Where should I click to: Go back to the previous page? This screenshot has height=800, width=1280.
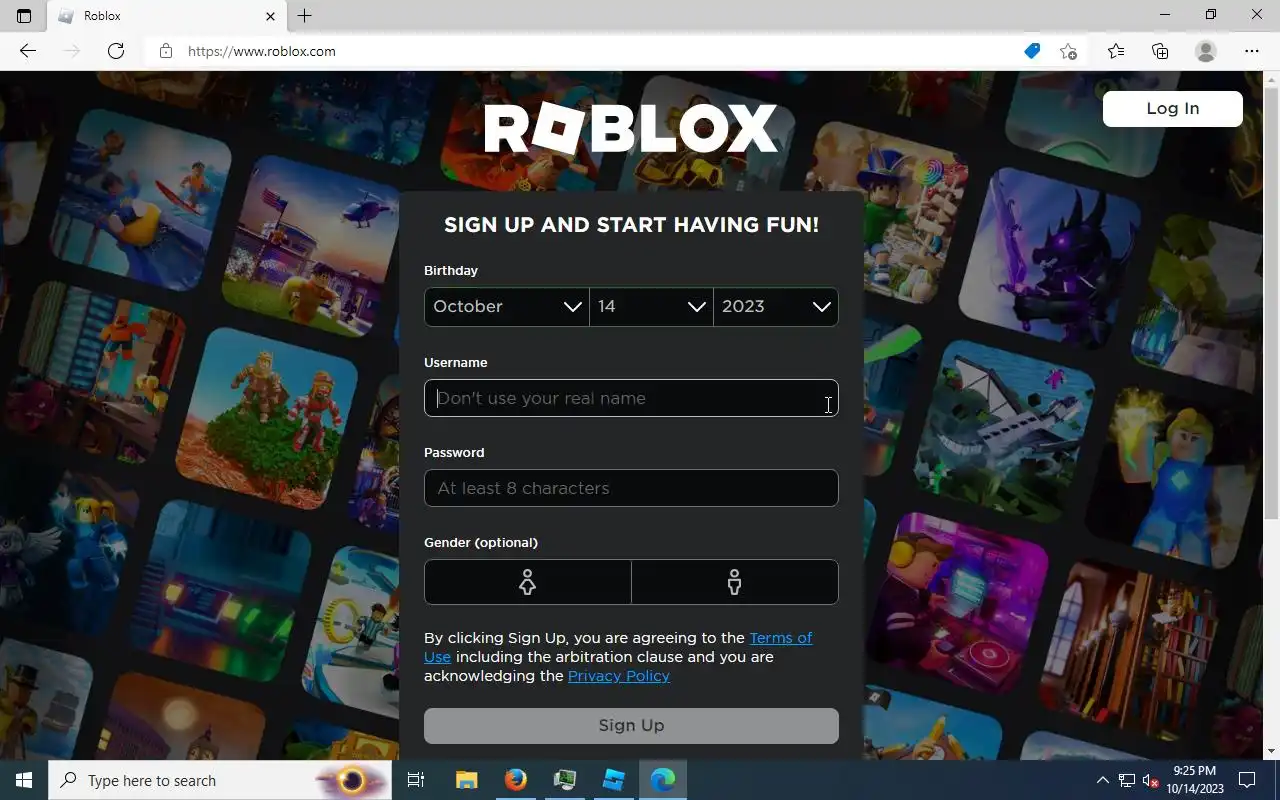[28, 51]
